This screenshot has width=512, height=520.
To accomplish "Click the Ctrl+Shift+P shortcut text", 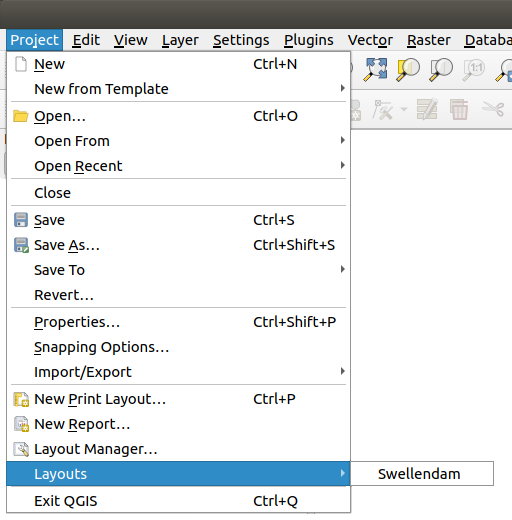I will click(x=295, y=322).
